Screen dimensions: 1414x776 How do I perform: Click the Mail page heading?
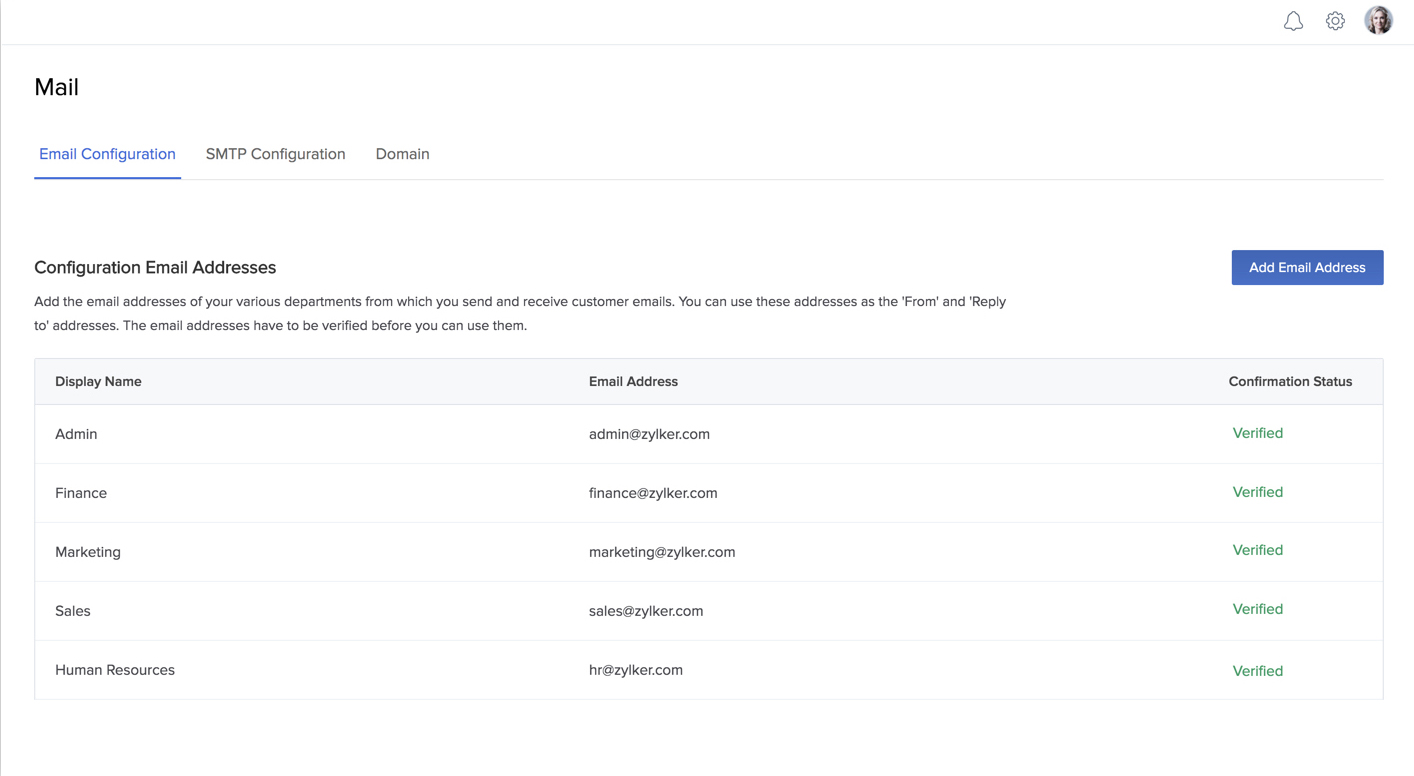point(56,87)
